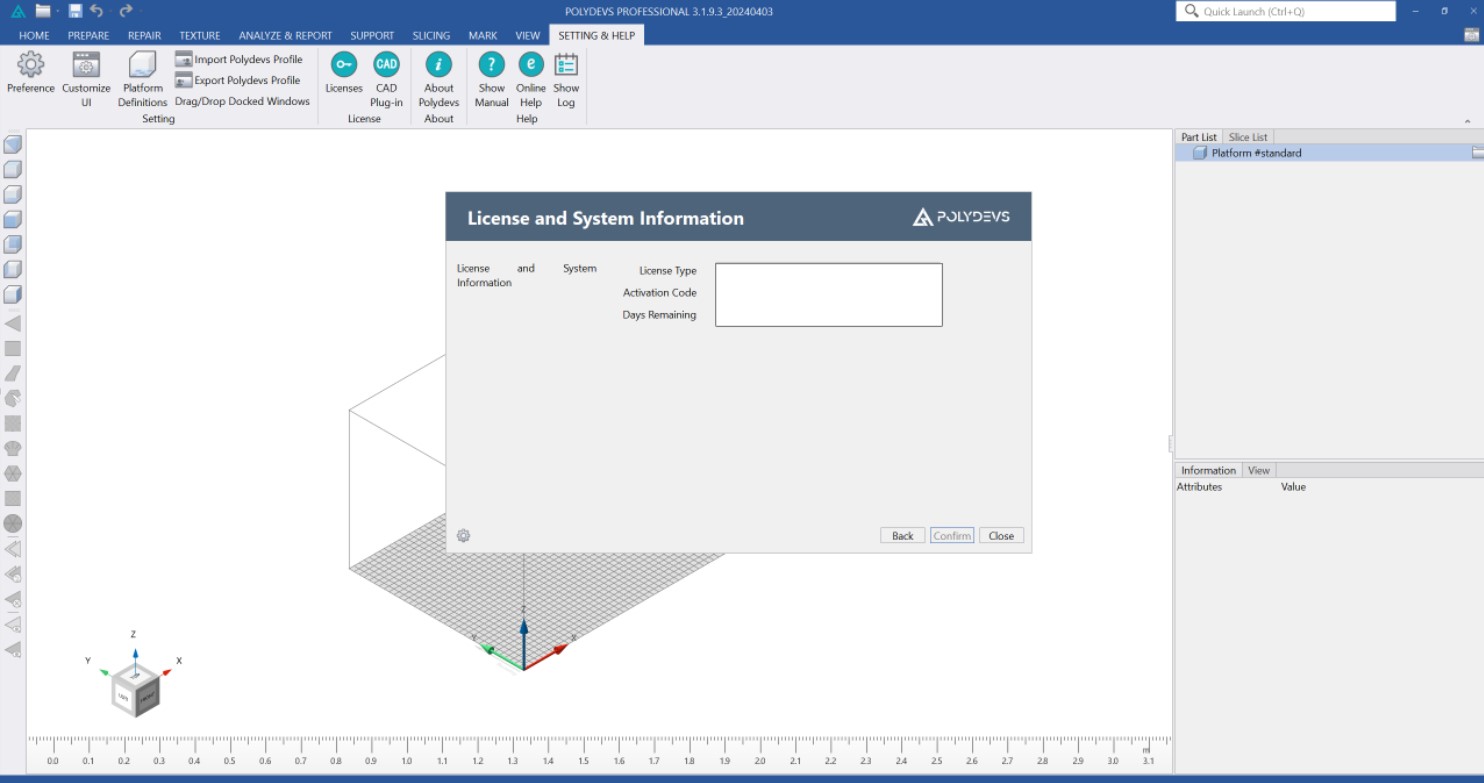Image resolution: width=1484 pixels, height=783 pixels.
Task: Click the Close button in license dialog
Action: click(x=1001, y=536)
